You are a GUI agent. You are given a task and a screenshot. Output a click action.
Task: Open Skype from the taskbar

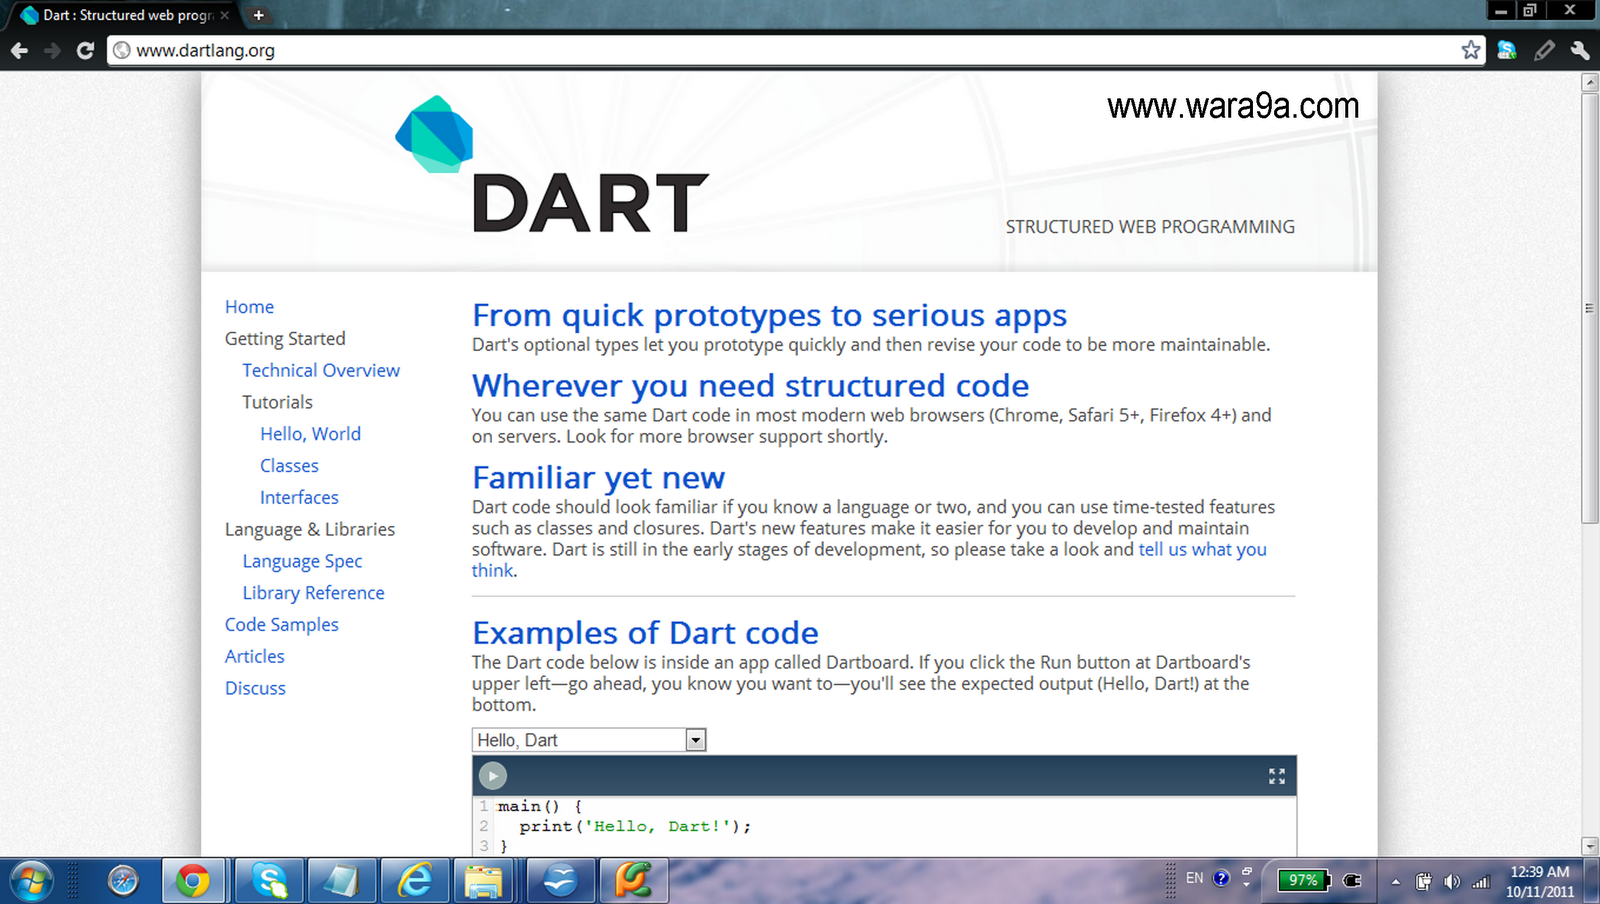pos(269,881)
